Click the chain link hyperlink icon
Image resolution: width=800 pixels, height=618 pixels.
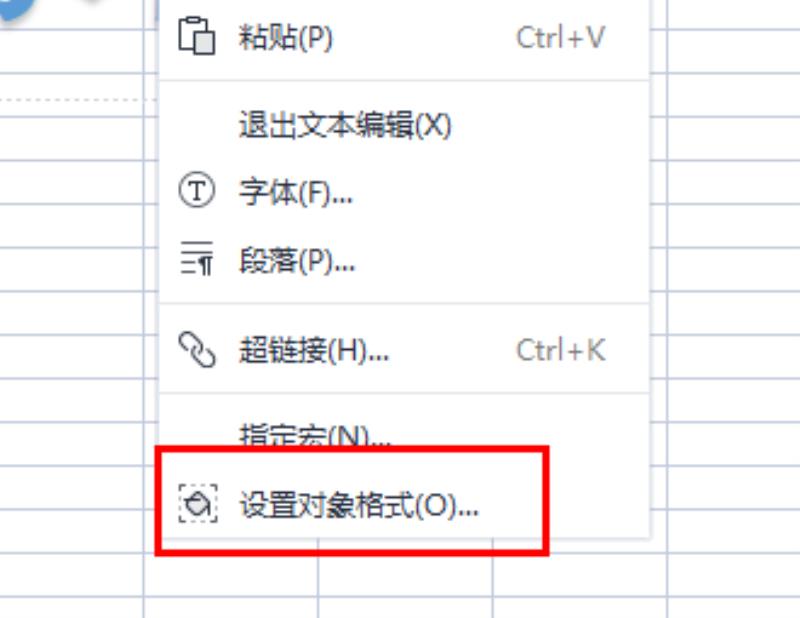pyautogui.click(x=197, y=350)
